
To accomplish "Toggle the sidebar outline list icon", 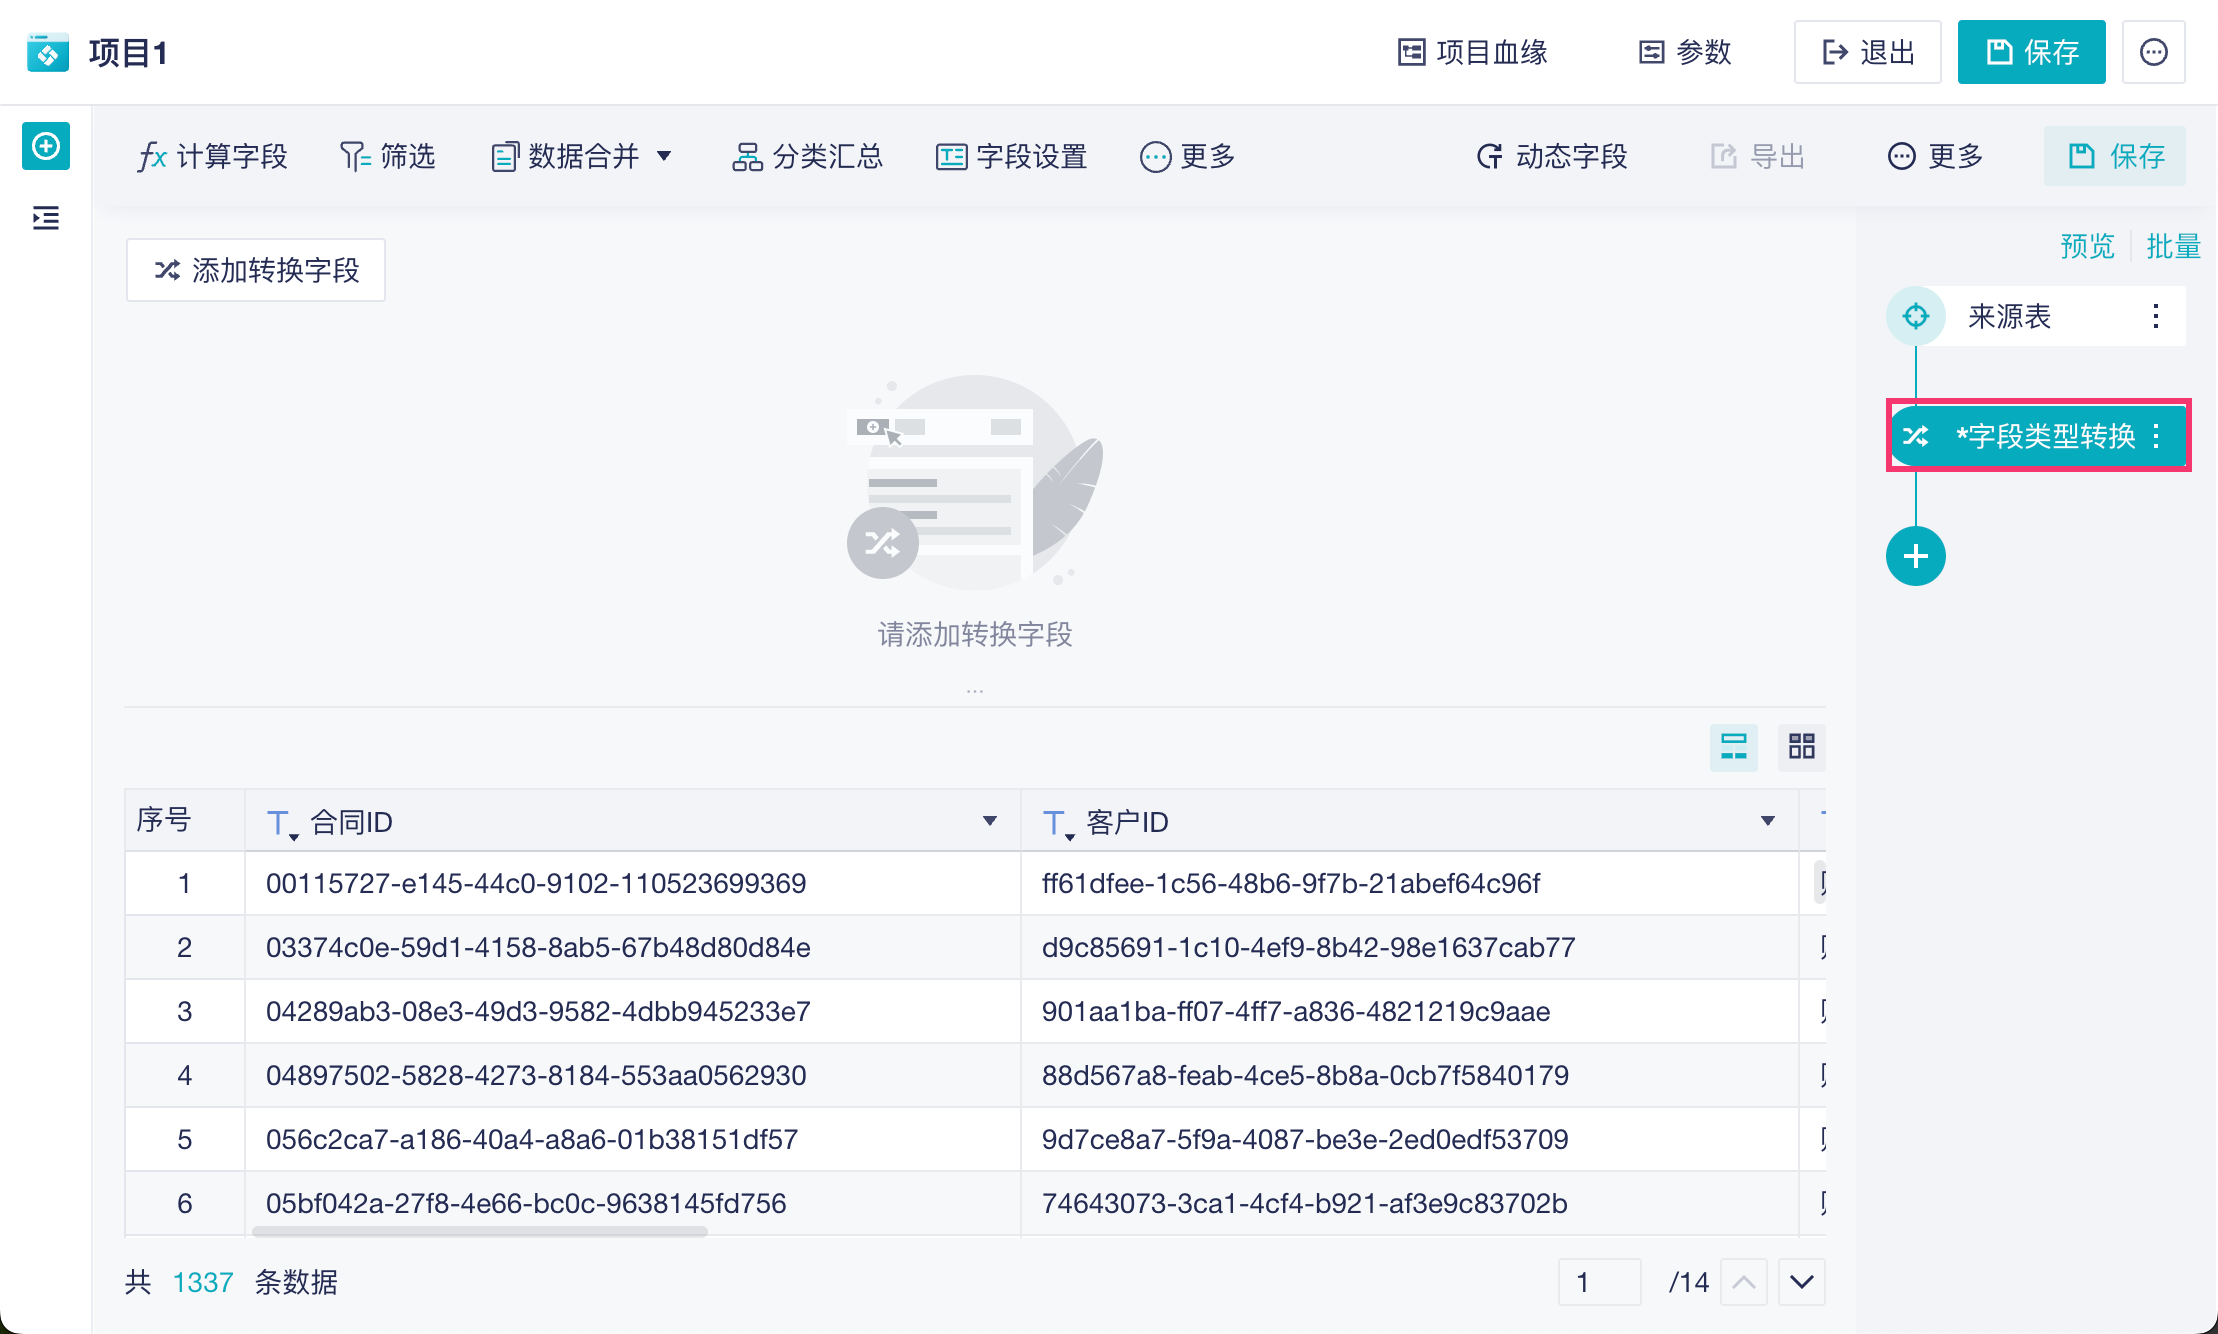I will coord(46,217).
